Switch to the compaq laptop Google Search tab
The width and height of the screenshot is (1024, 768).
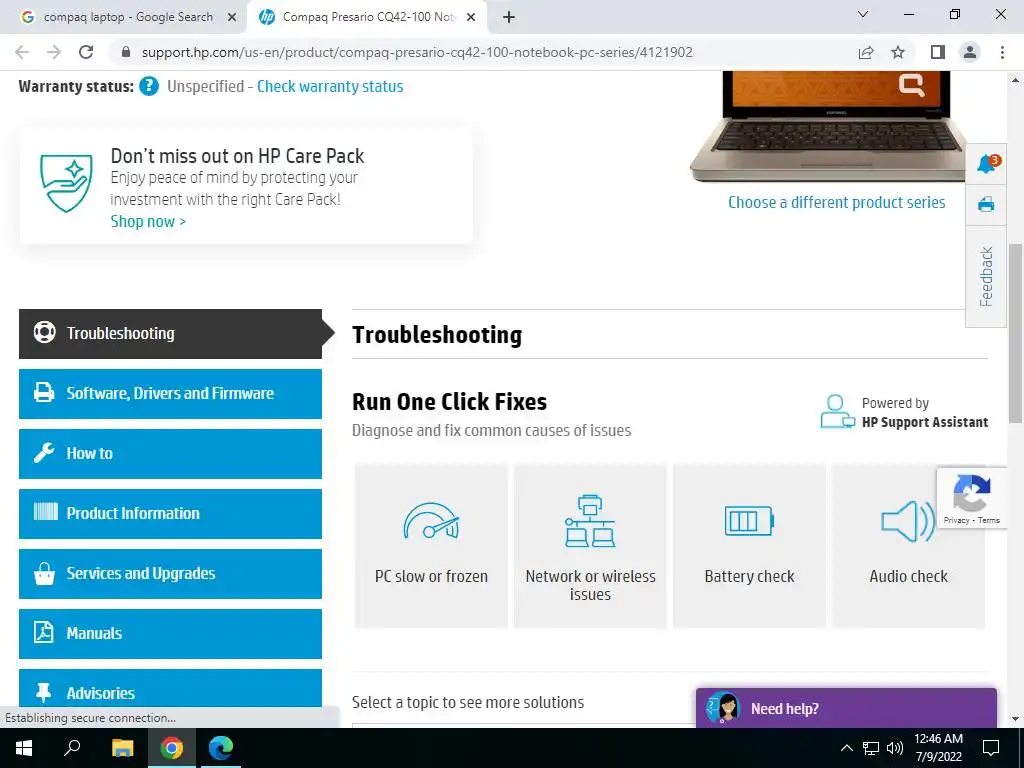pyautogui.click(x=127, y=17)
